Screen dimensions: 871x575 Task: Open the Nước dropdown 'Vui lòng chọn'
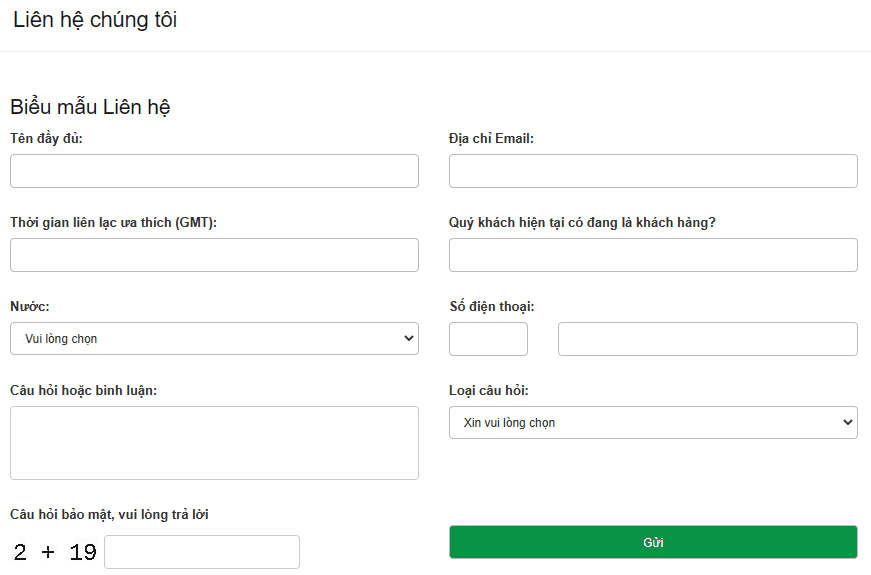point(214,338)
